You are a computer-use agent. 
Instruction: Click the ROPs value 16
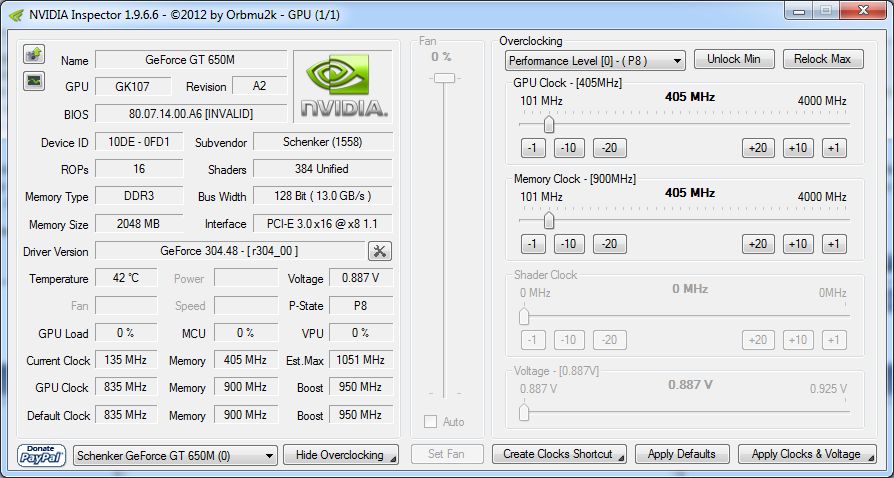pos(139,169)
